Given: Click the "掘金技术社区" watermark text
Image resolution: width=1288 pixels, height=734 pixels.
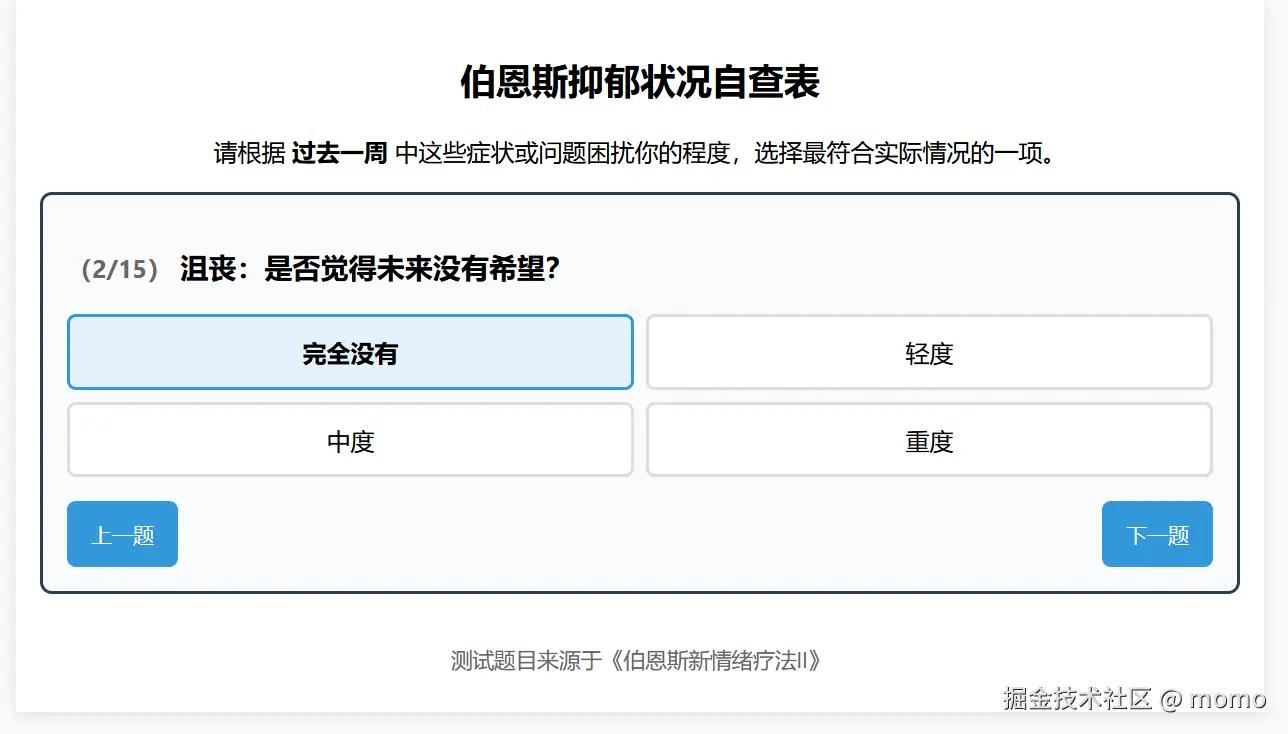Looking at the screenshot, I should point(1078,698).
